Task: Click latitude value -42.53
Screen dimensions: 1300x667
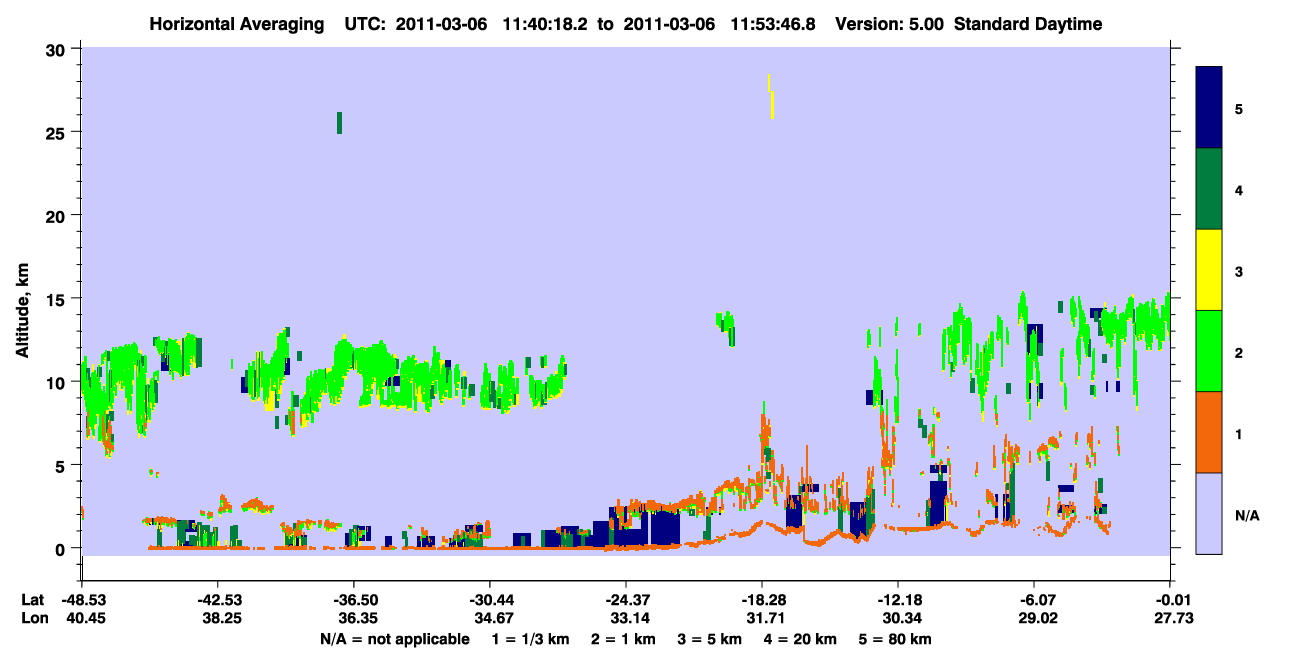Action: 218,600
